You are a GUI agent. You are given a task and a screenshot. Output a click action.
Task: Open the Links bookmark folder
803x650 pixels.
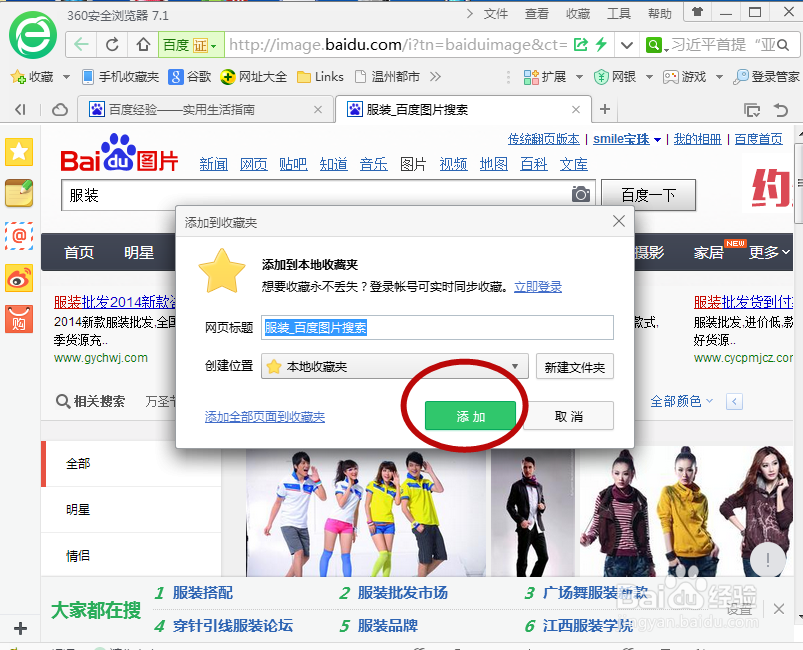321,77
